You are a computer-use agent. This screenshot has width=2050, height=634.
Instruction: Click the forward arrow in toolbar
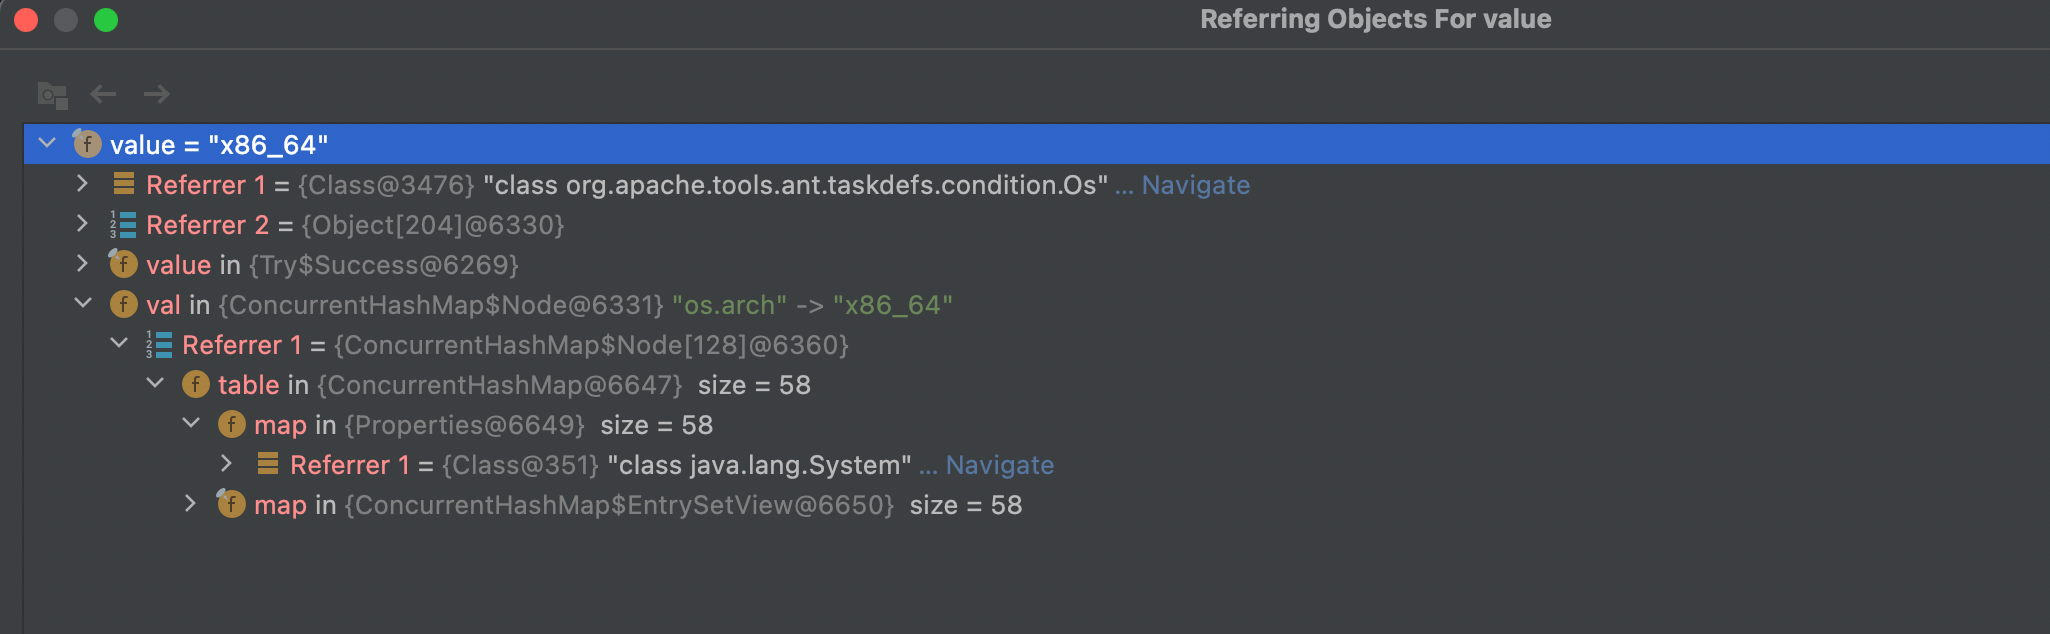tap(156, 94)
